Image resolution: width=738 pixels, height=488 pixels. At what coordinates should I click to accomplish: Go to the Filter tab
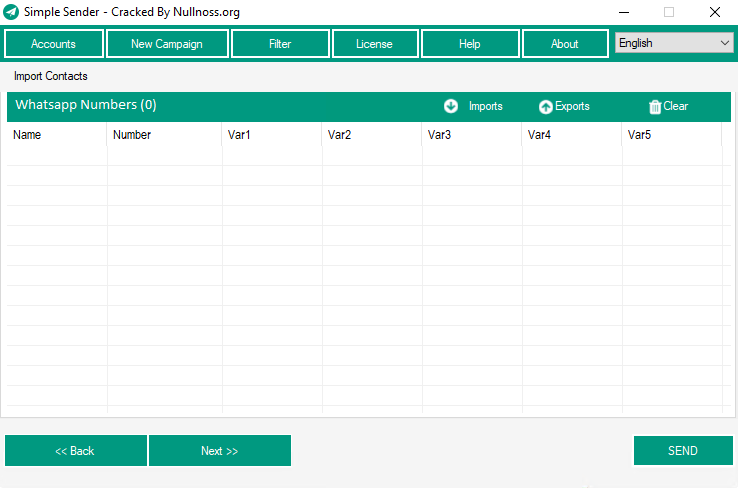(x=280, y=44)
